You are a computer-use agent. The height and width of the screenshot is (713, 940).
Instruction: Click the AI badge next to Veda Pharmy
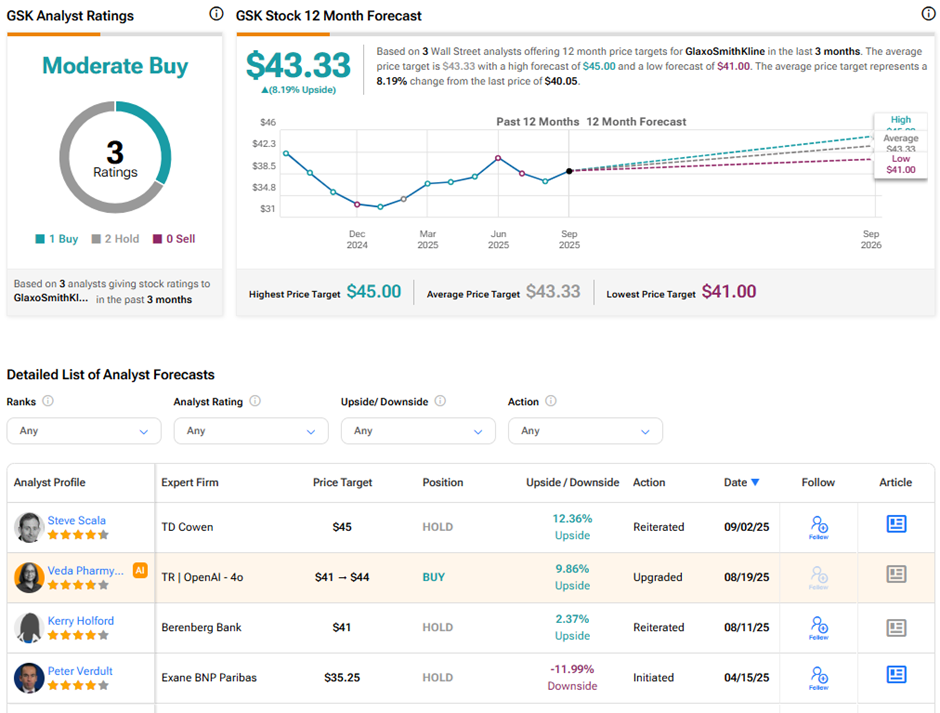[140, 570]
